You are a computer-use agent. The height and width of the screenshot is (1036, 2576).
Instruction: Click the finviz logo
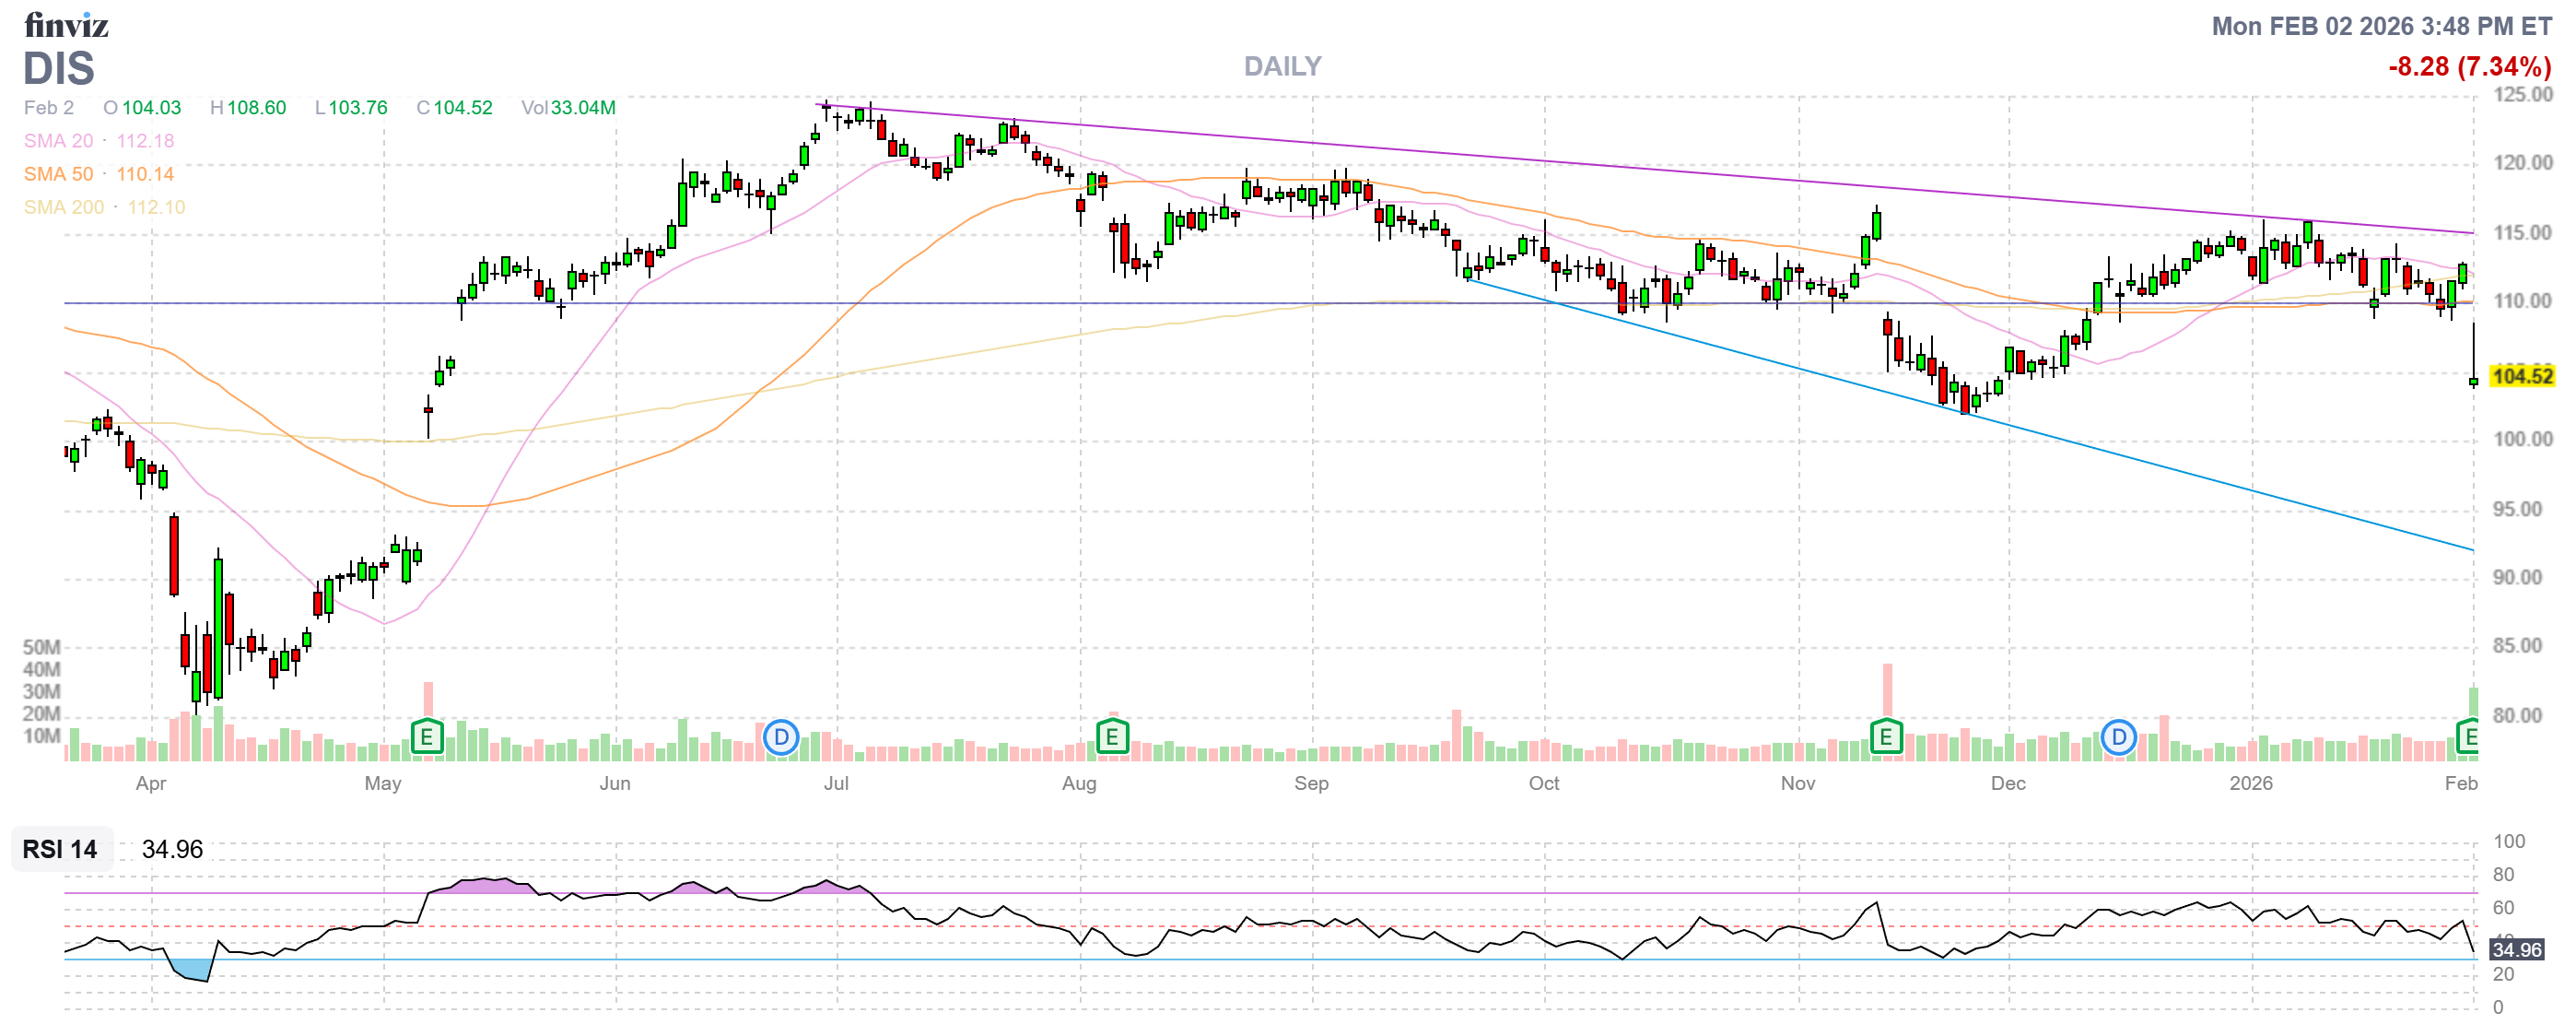(x=66, y=24)
